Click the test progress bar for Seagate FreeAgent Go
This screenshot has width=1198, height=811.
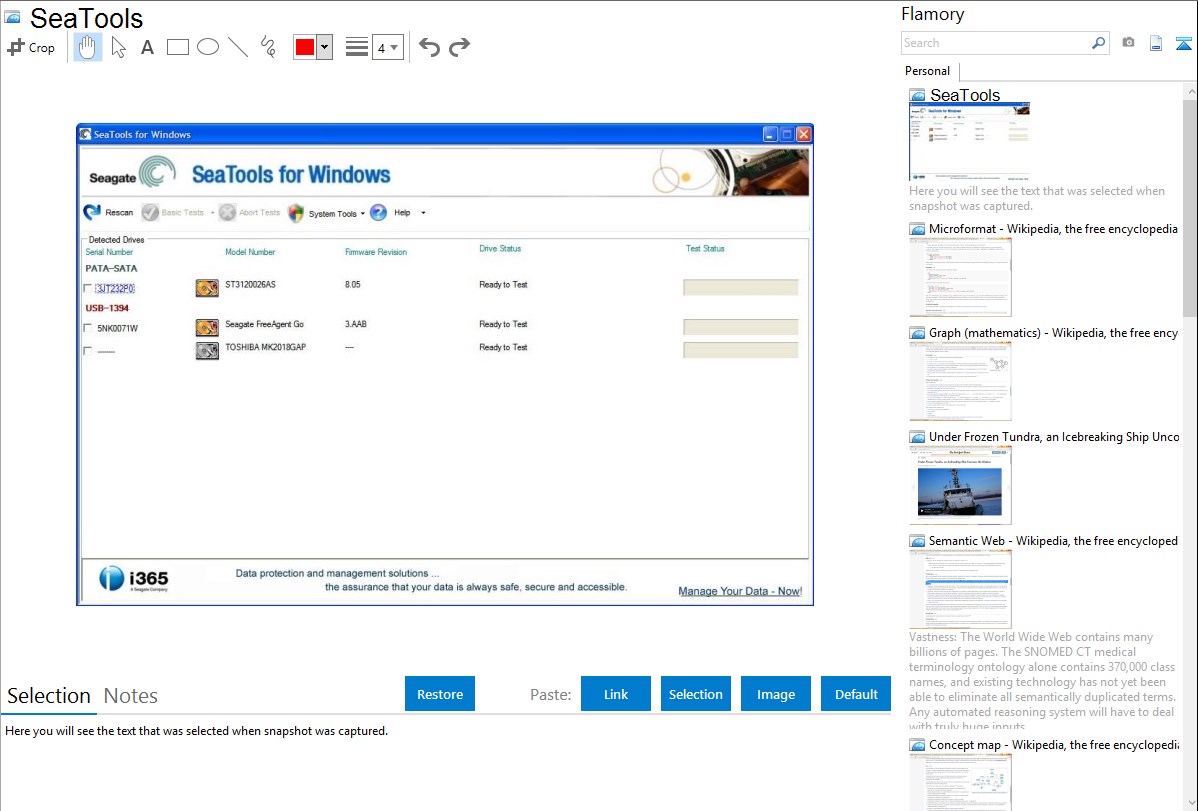coord(740,327)
